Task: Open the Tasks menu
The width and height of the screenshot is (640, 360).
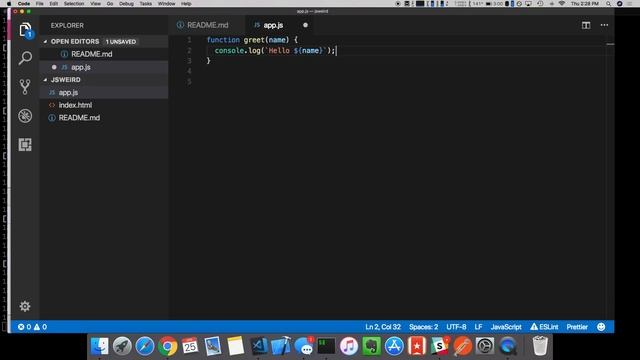Action: point(145,4)
